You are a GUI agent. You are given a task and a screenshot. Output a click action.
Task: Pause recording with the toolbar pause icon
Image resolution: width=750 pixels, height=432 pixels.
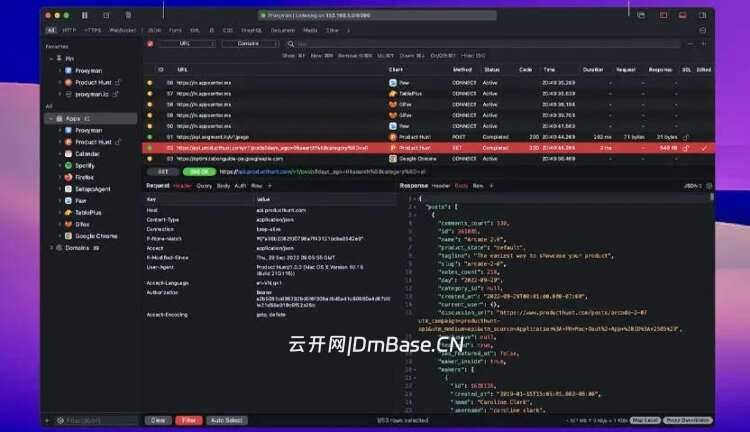(x=85, y=15)
